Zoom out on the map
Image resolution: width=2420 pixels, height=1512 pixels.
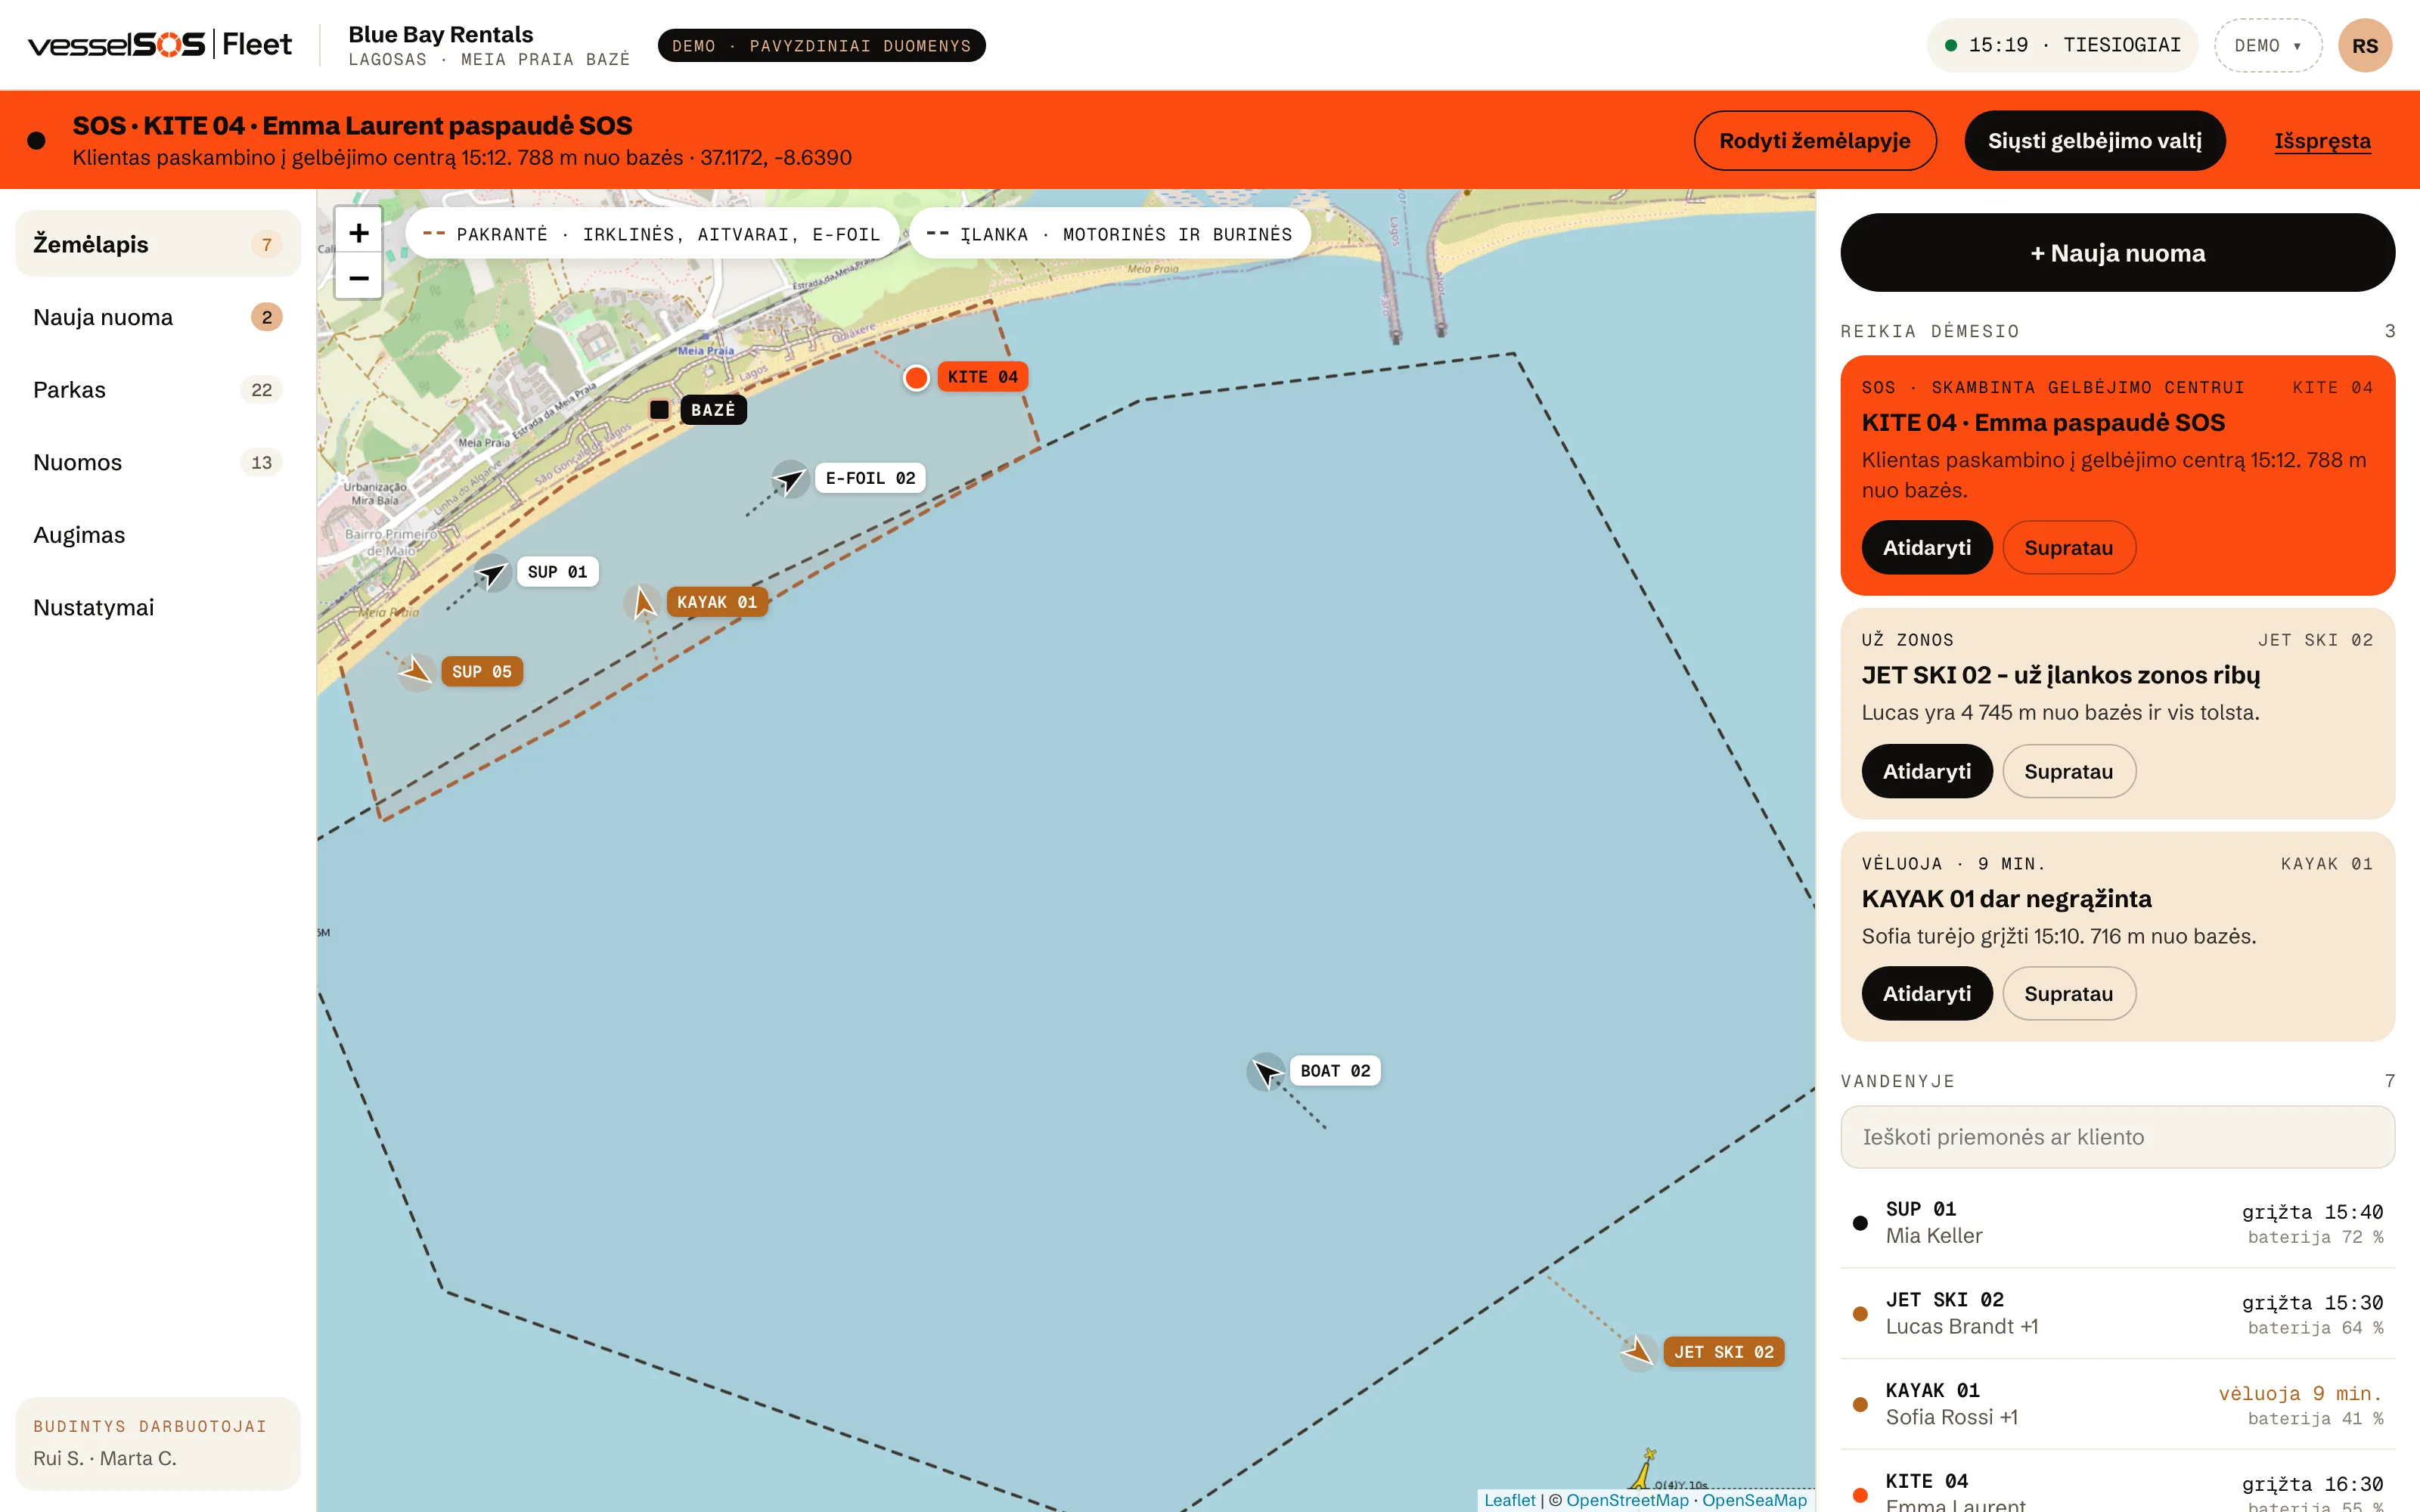358,277
